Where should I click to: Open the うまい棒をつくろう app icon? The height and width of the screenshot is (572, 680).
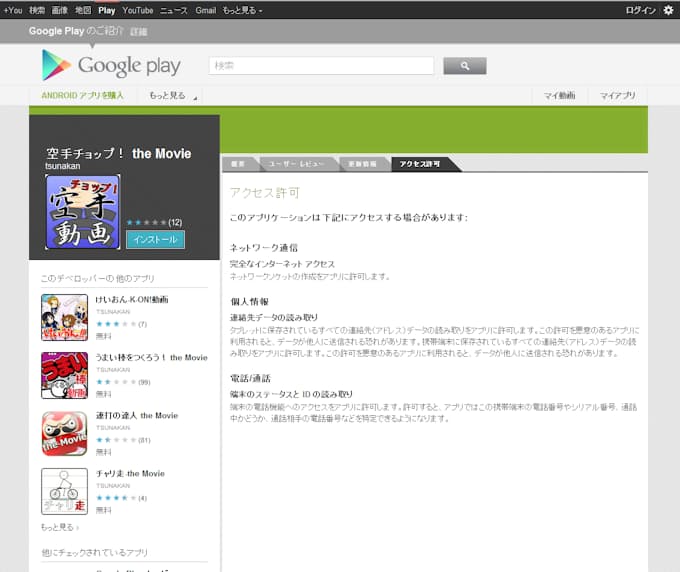(x=64, y=375)
